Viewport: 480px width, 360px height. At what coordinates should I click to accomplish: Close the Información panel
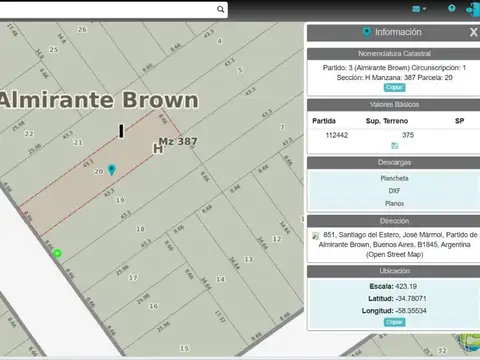click(x=474, y=32)
